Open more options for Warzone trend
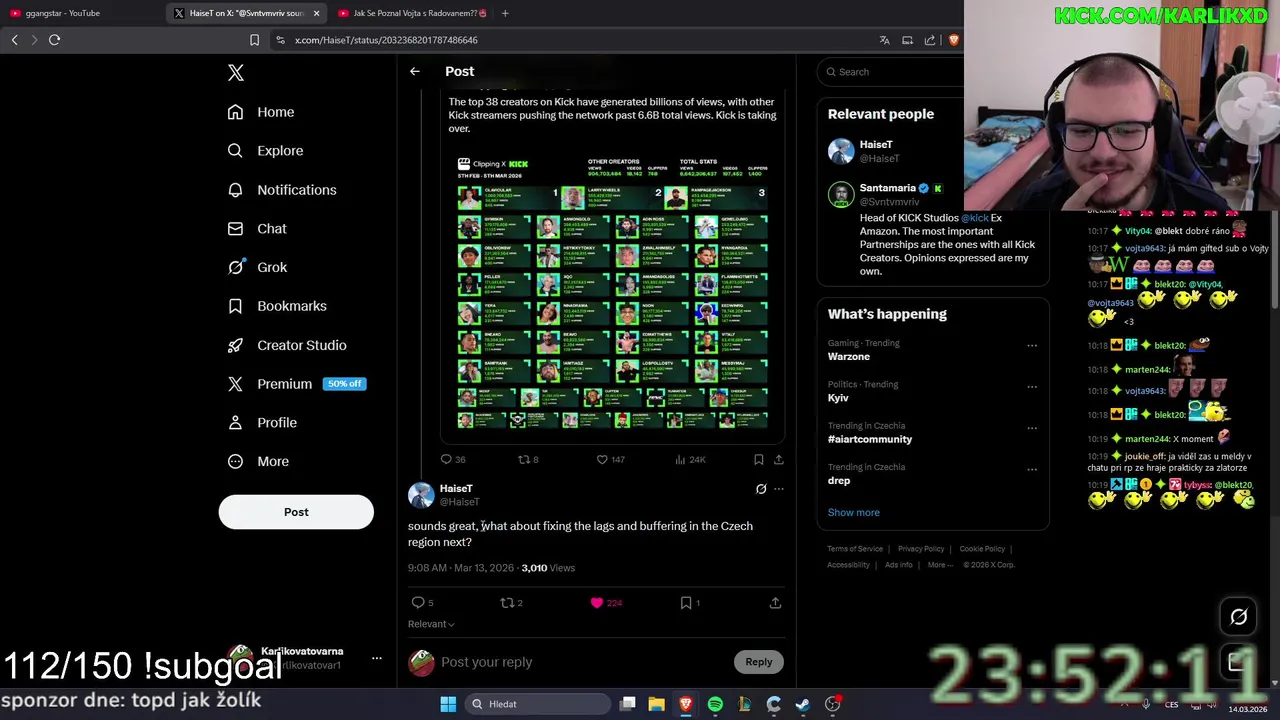The height and width of the screenshot is (720, 1280). point(1032,346)
